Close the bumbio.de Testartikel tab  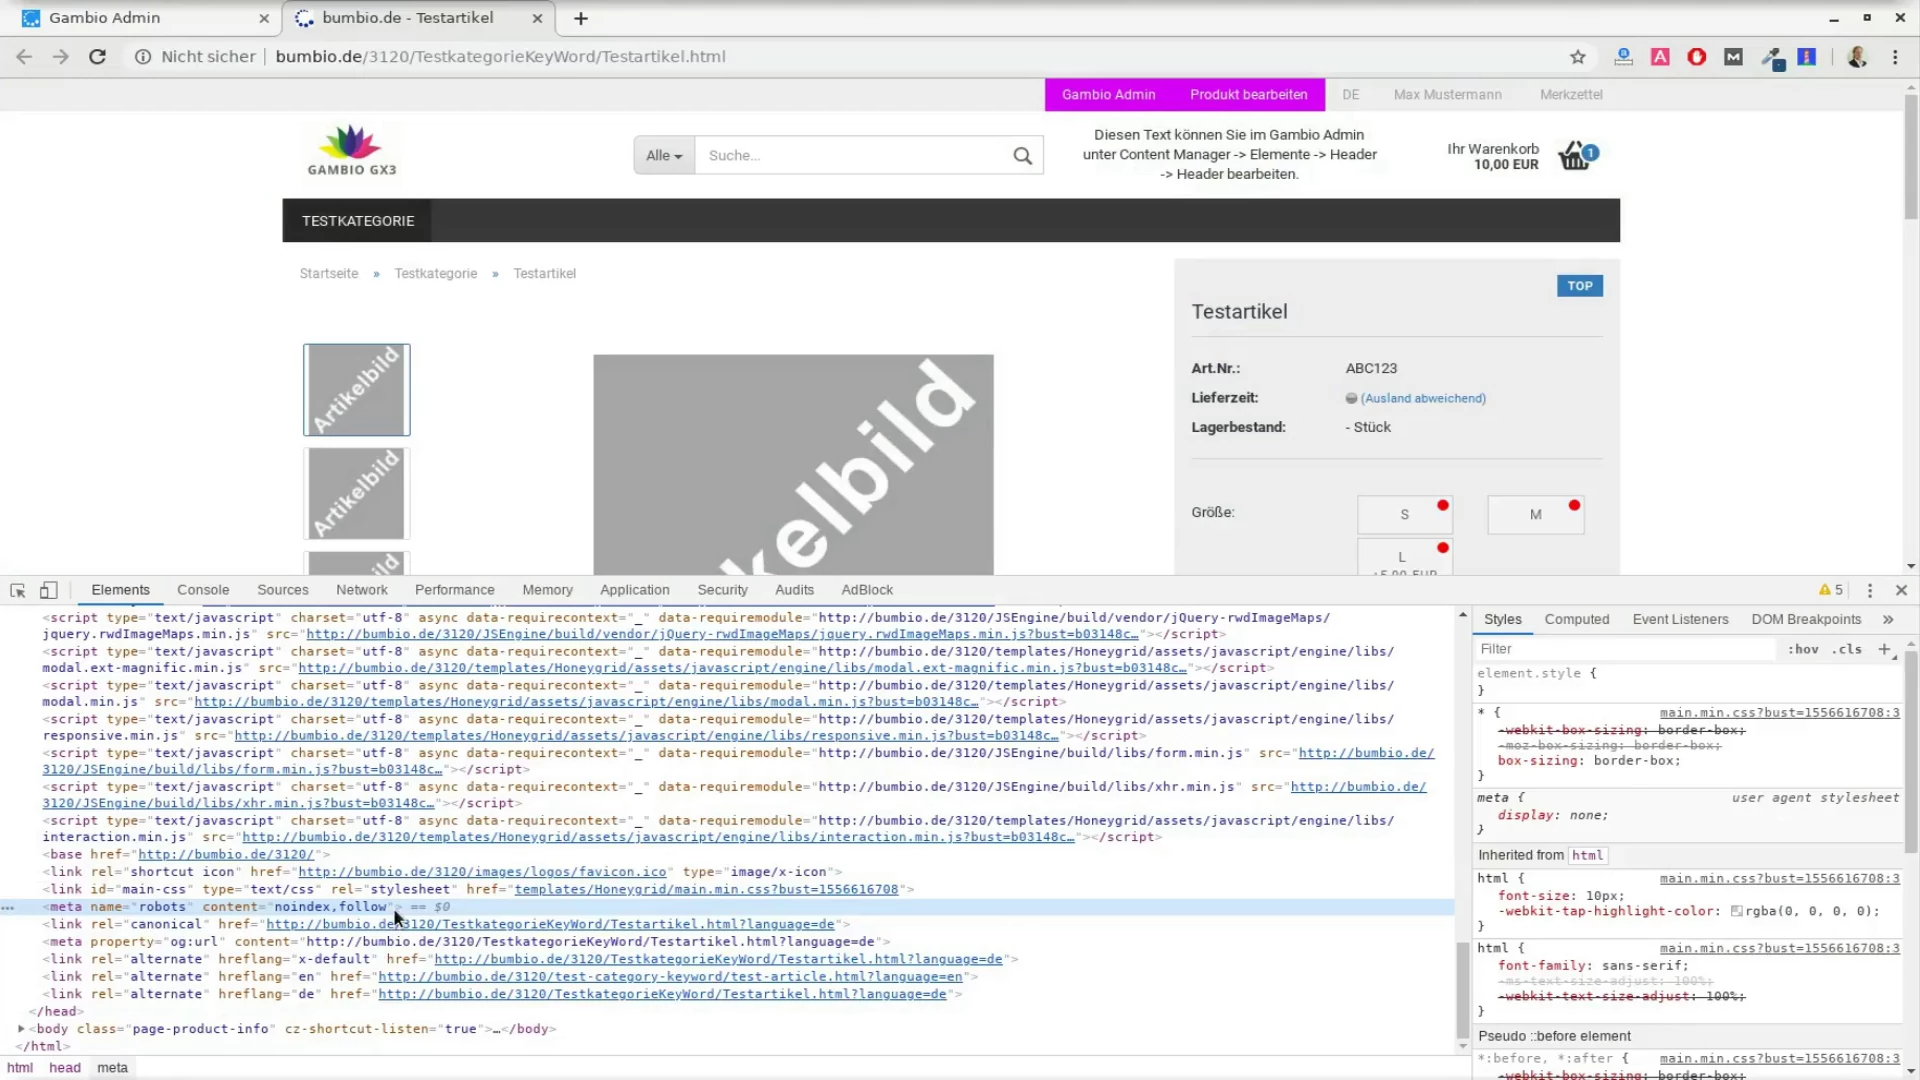537,18
